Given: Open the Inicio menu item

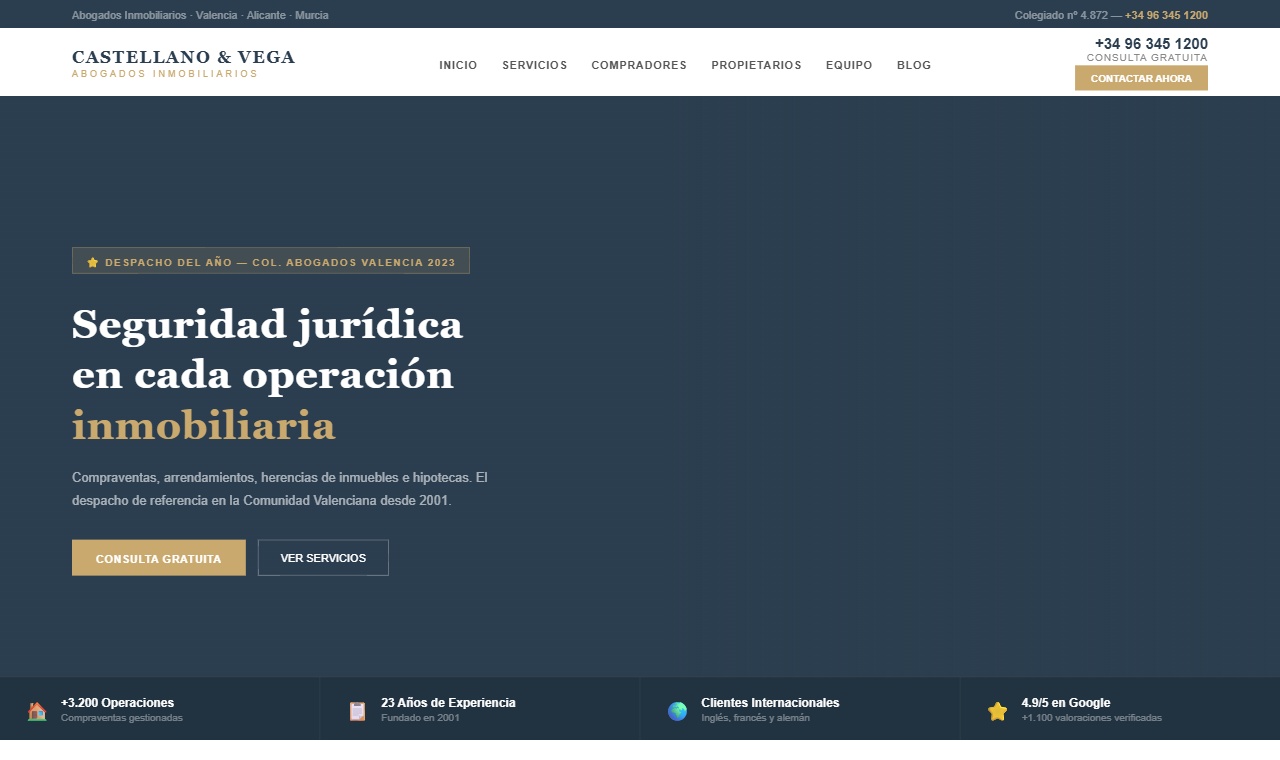Looking at the screenshot, I should [x=458, y=65].
